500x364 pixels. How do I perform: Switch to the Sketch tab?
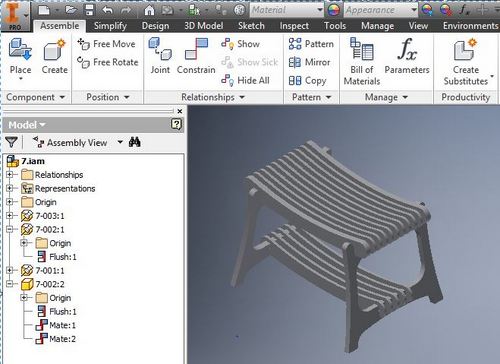click(x=251, y=26)
